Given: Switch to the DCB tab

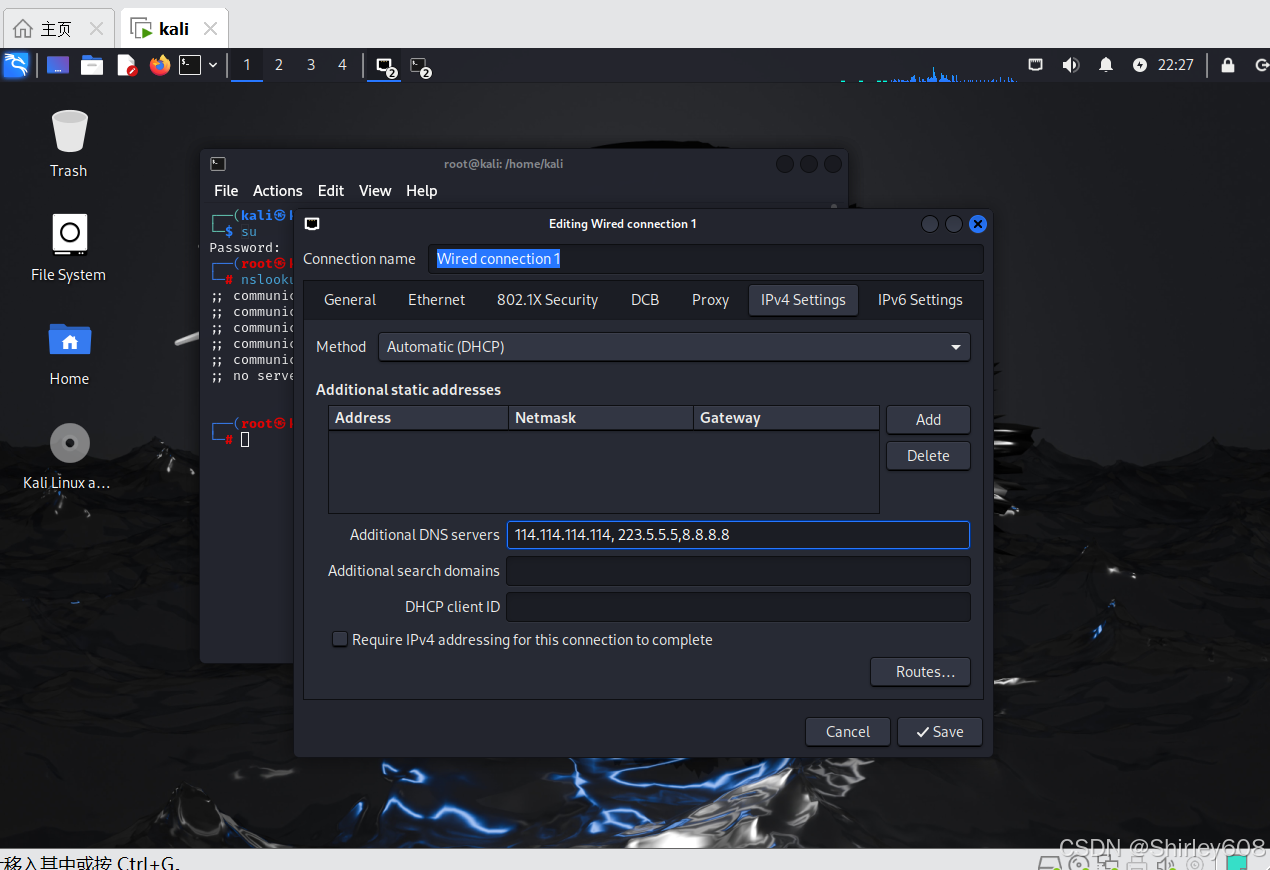Looking at the screenshot, I should 645,300.
